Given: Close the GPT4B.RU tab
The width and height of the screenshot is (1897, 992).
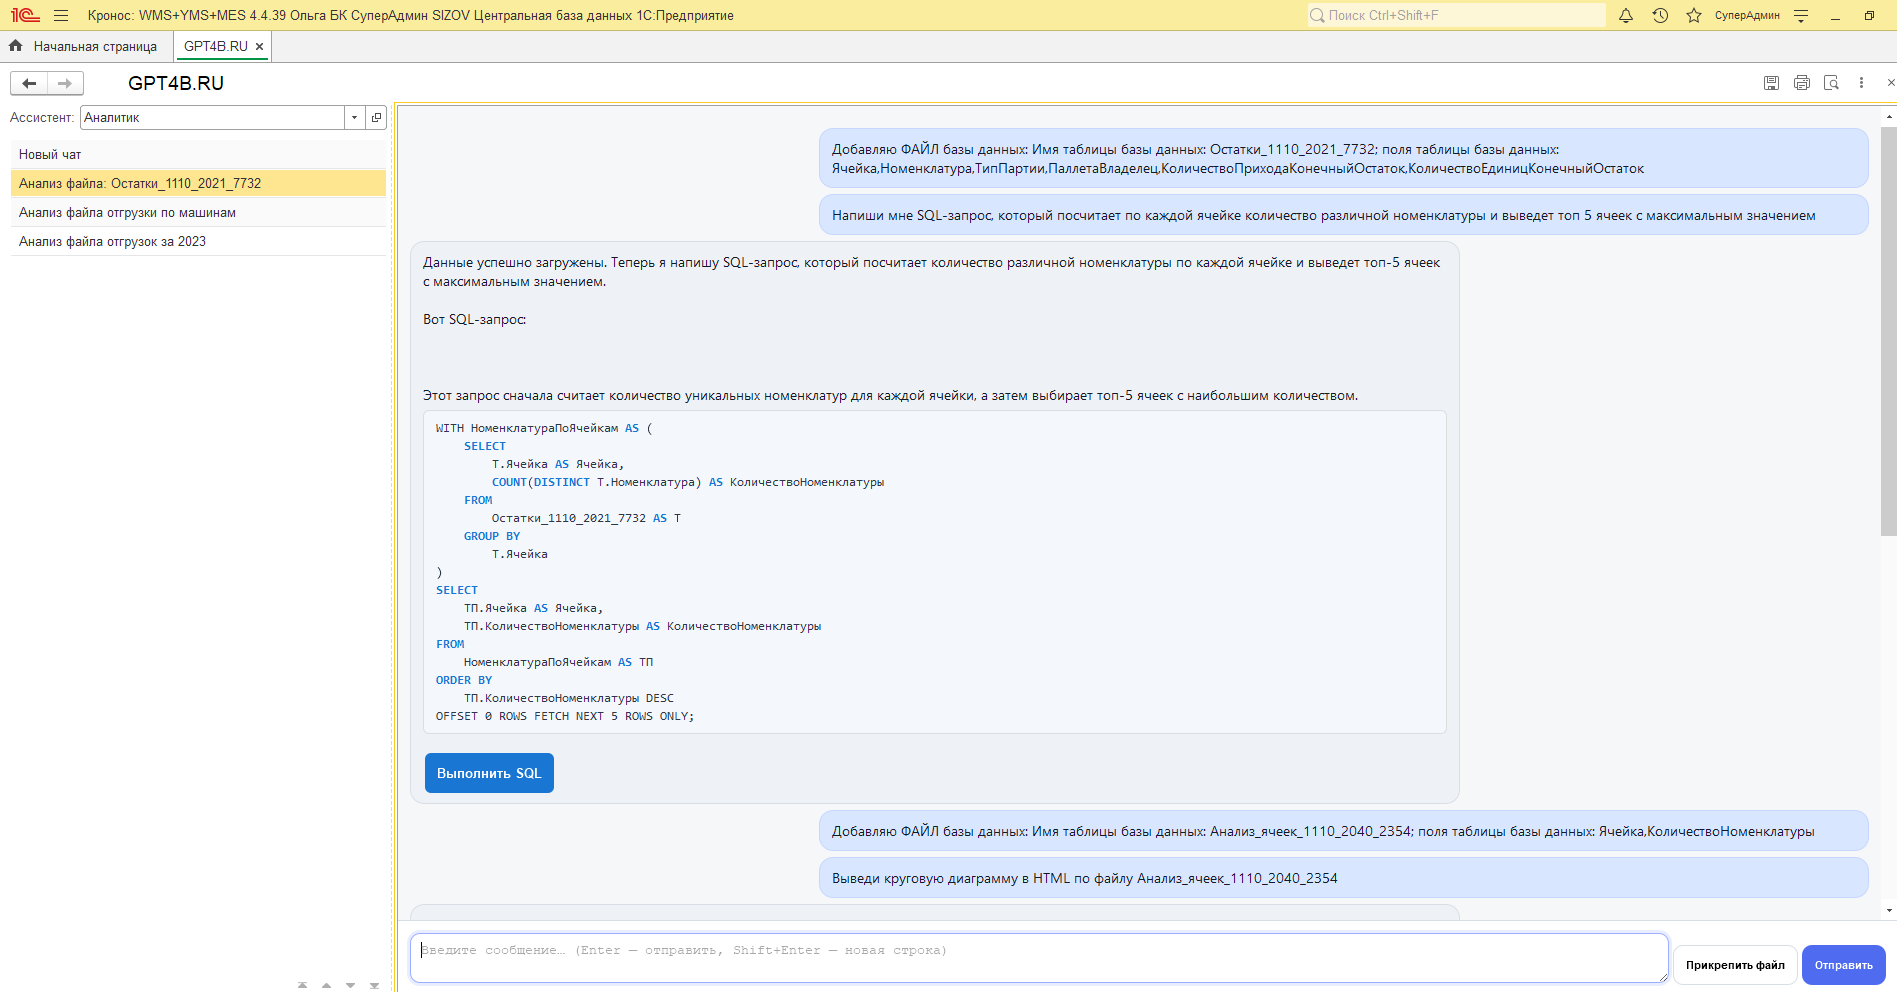Looking at the screenshot, I should coord(260,46).
